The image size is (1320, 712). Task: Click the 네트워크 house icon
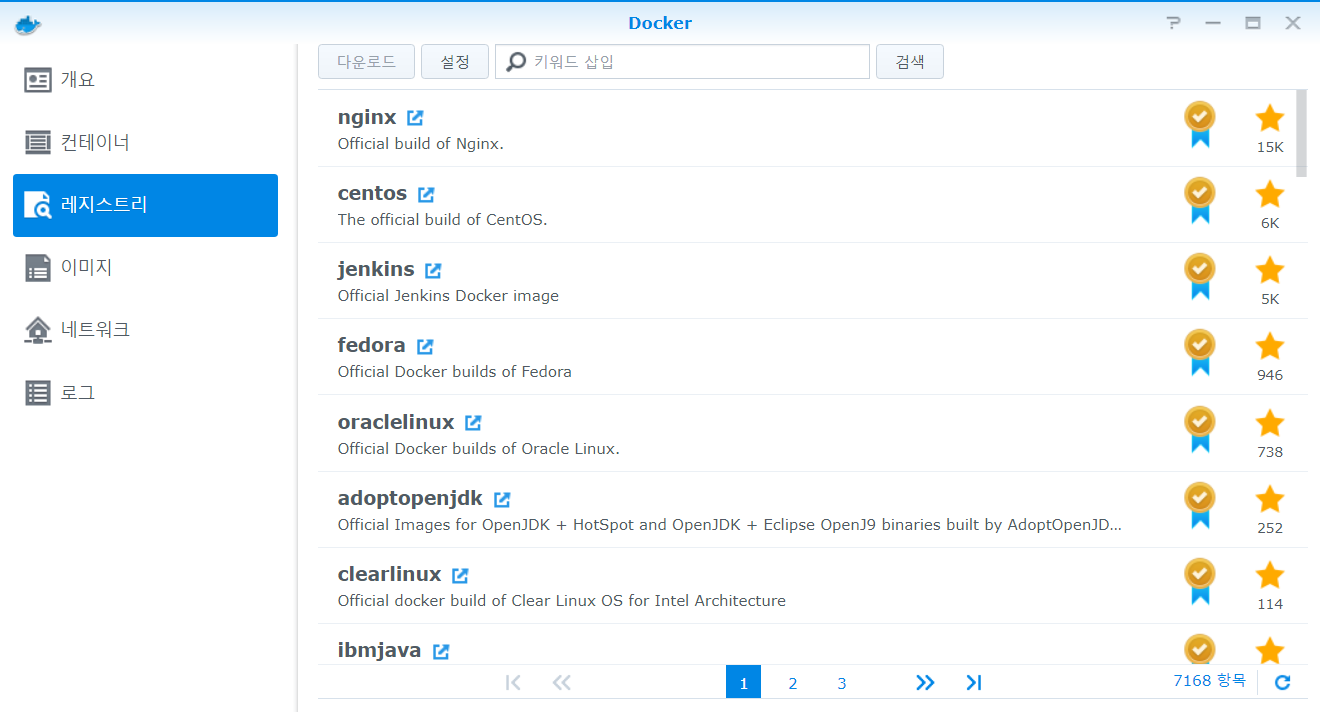point(38,330)
